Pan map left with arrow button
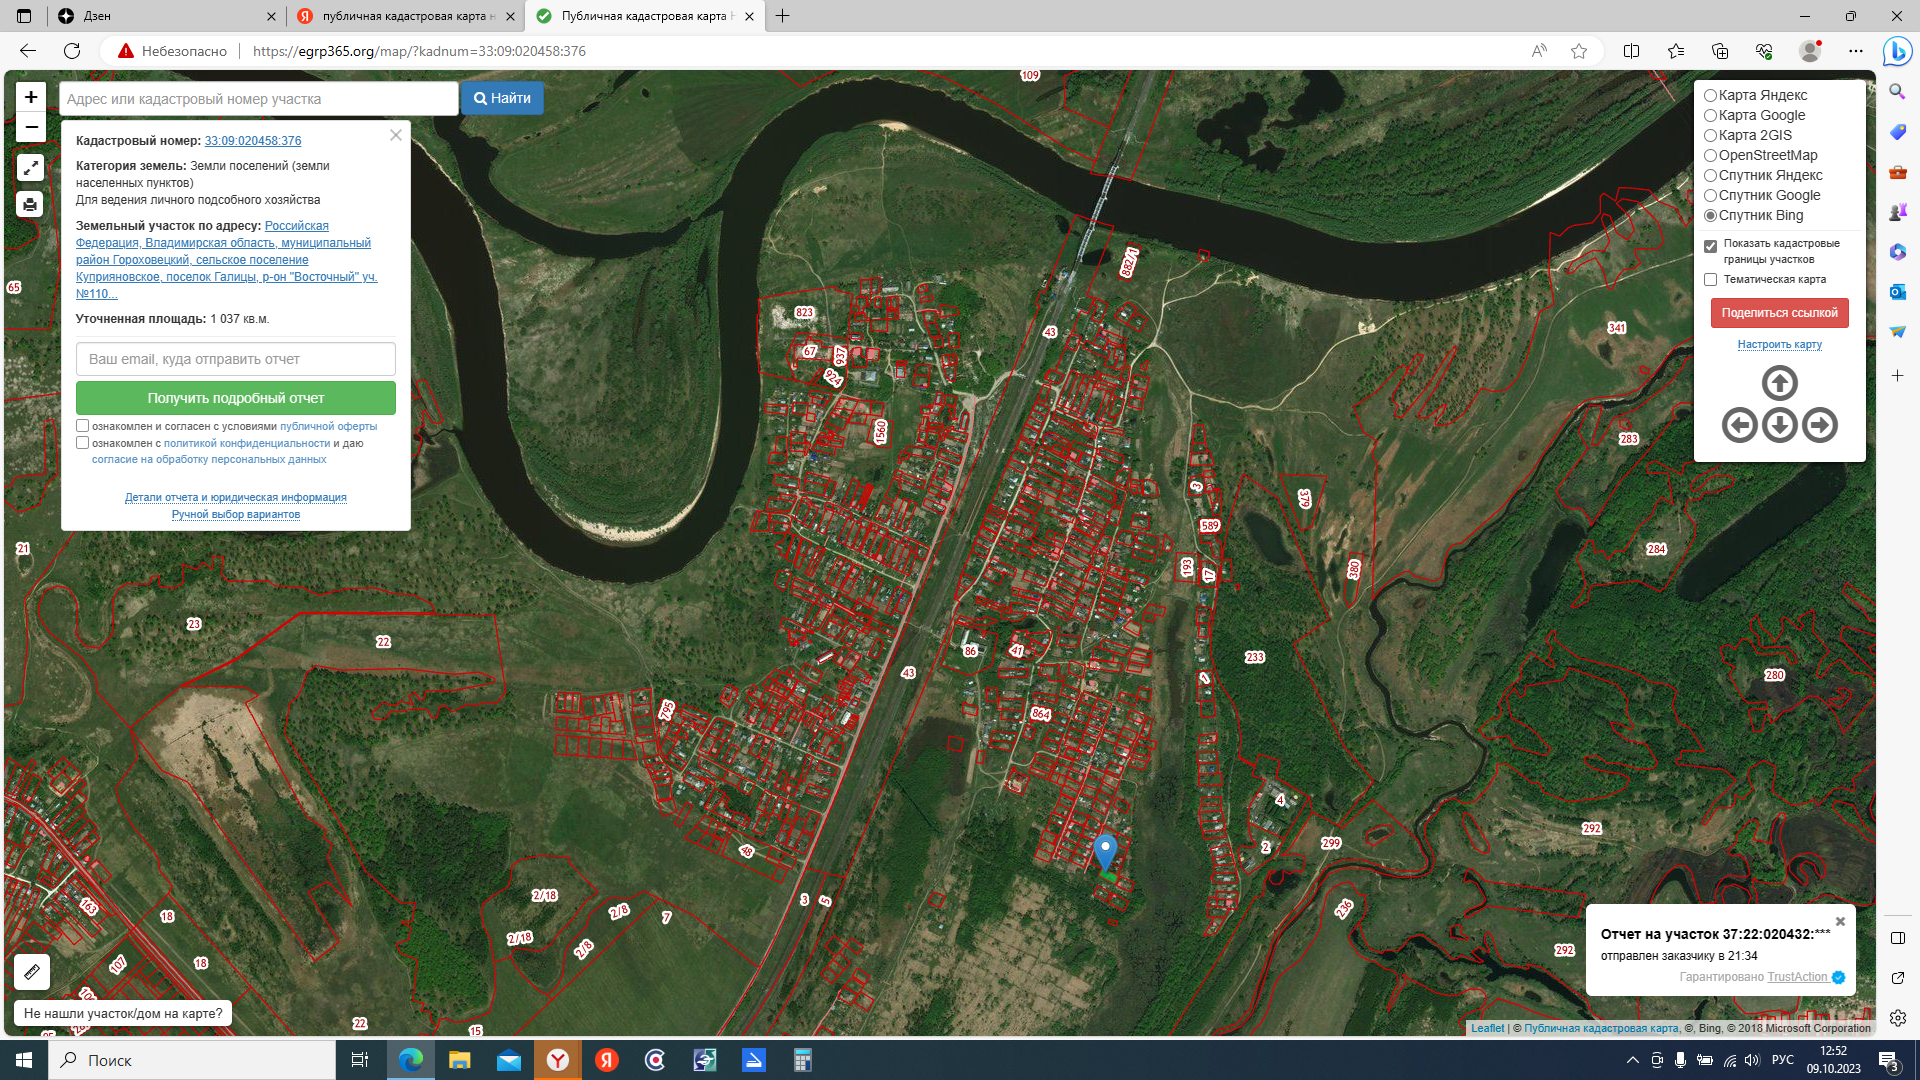The width and height of the screenshot is (1920, 1080). pyautogui.click(x=1739, y=425)
